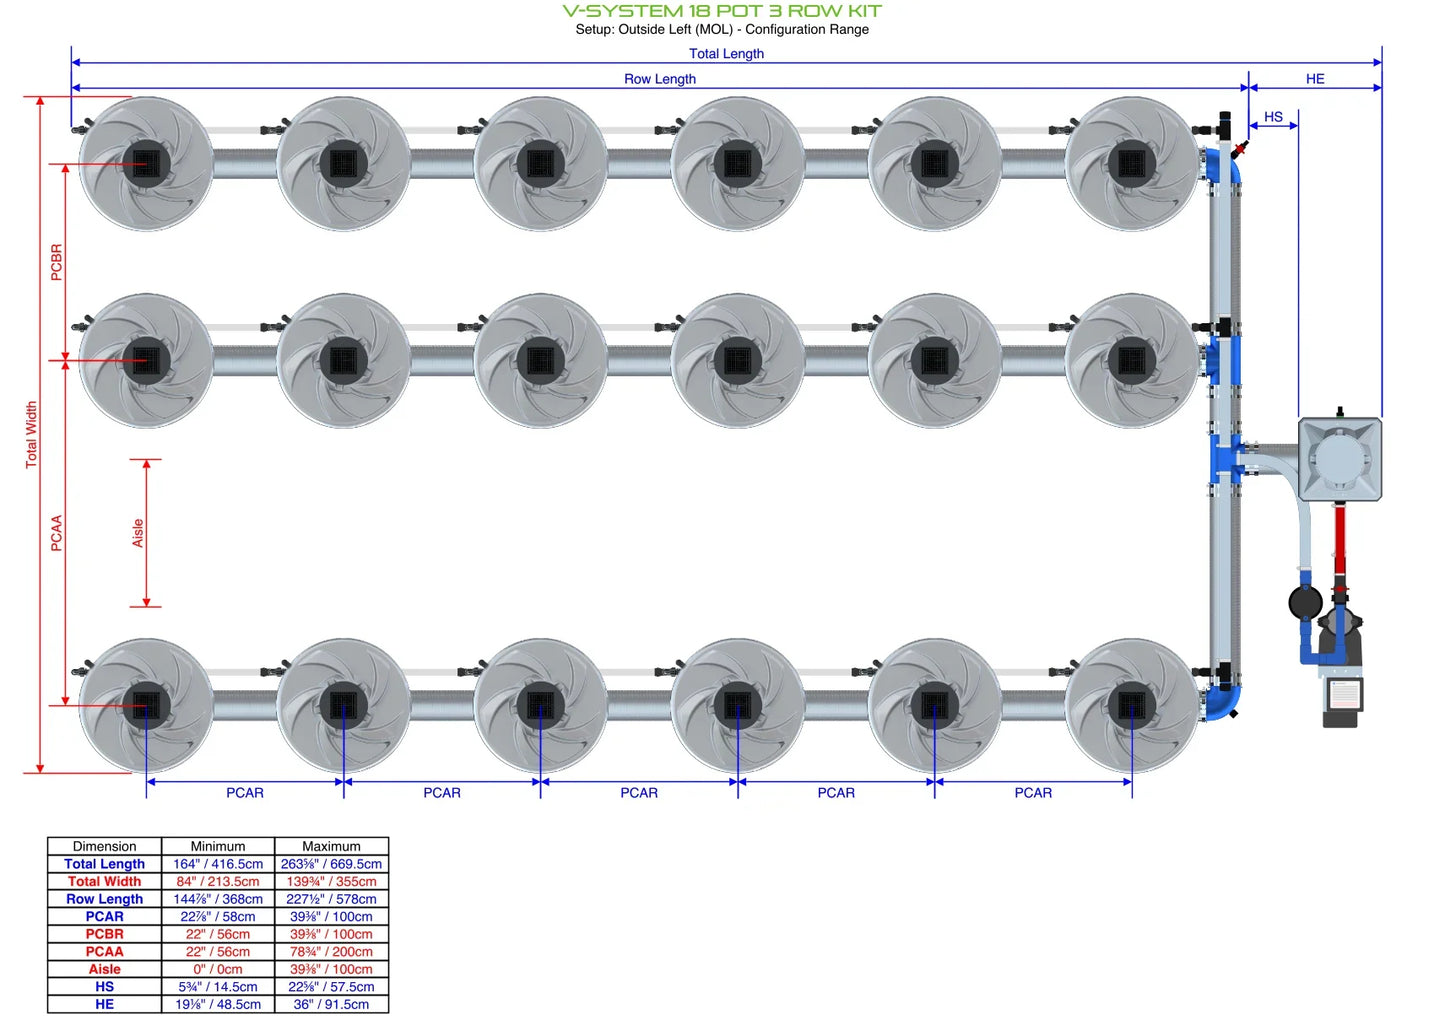
Task: Click the 22⅝" / 57.5cm table cell
Action: 331,987
